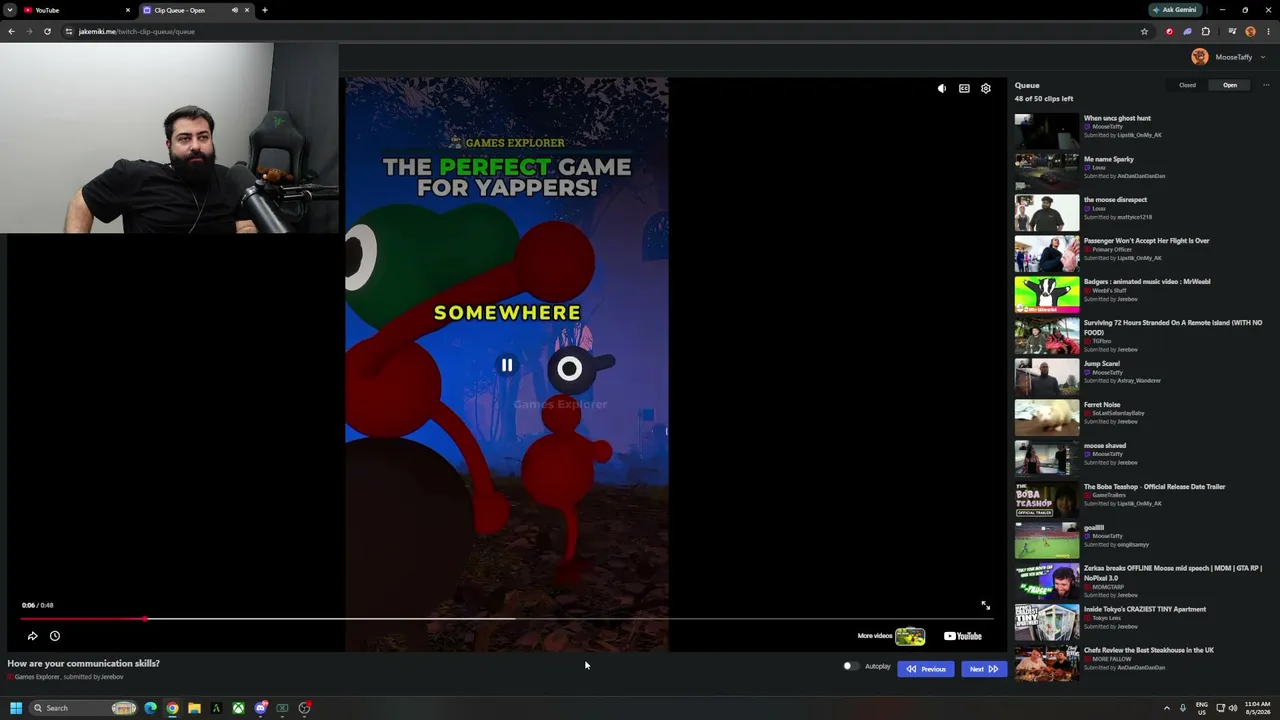Mute the Clip Queue tab audio icon
This screenshot has height=720, width=1280.
click(x=235, y=10)
